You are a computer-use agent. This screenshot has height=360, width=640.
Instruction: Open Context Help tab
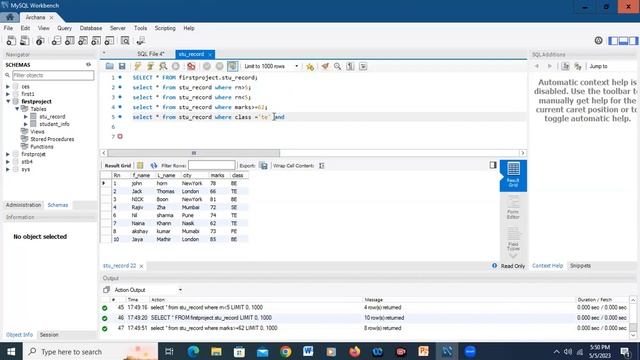[547, 266]
